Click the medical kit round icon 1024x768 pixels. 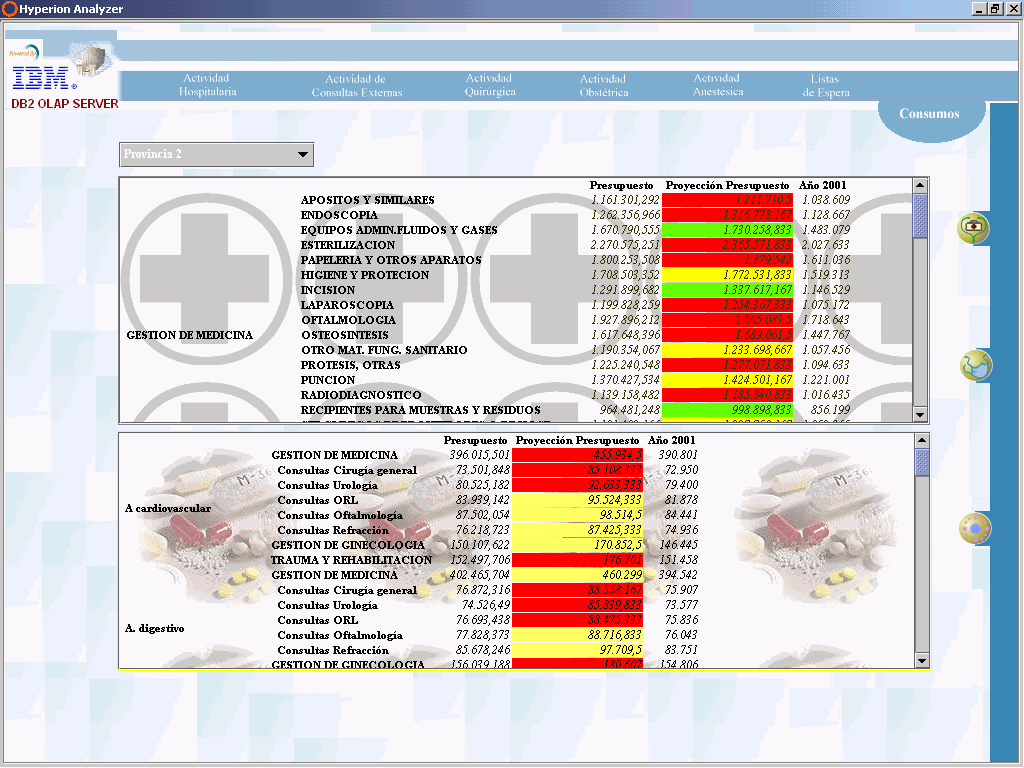(974, 228)
